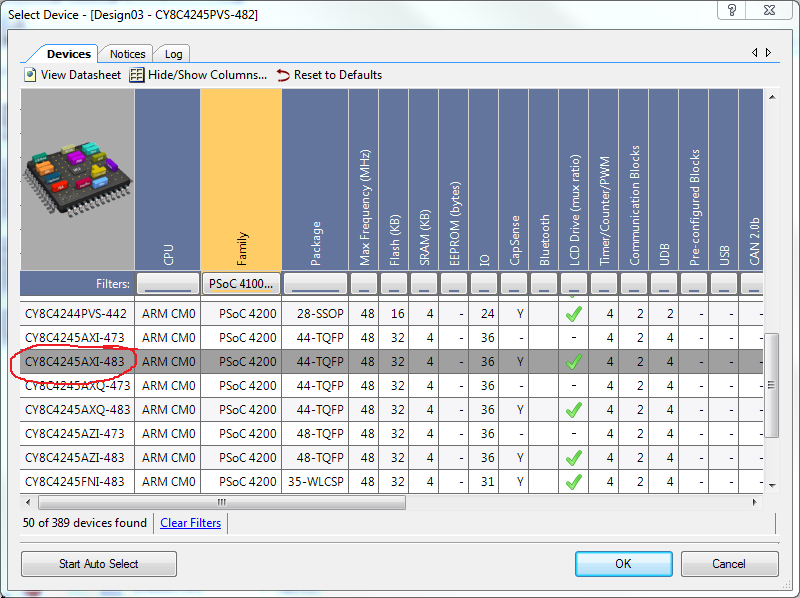Screen dimensions: 800x598
Task: Click the Clear Filters link
Action: 190,523
